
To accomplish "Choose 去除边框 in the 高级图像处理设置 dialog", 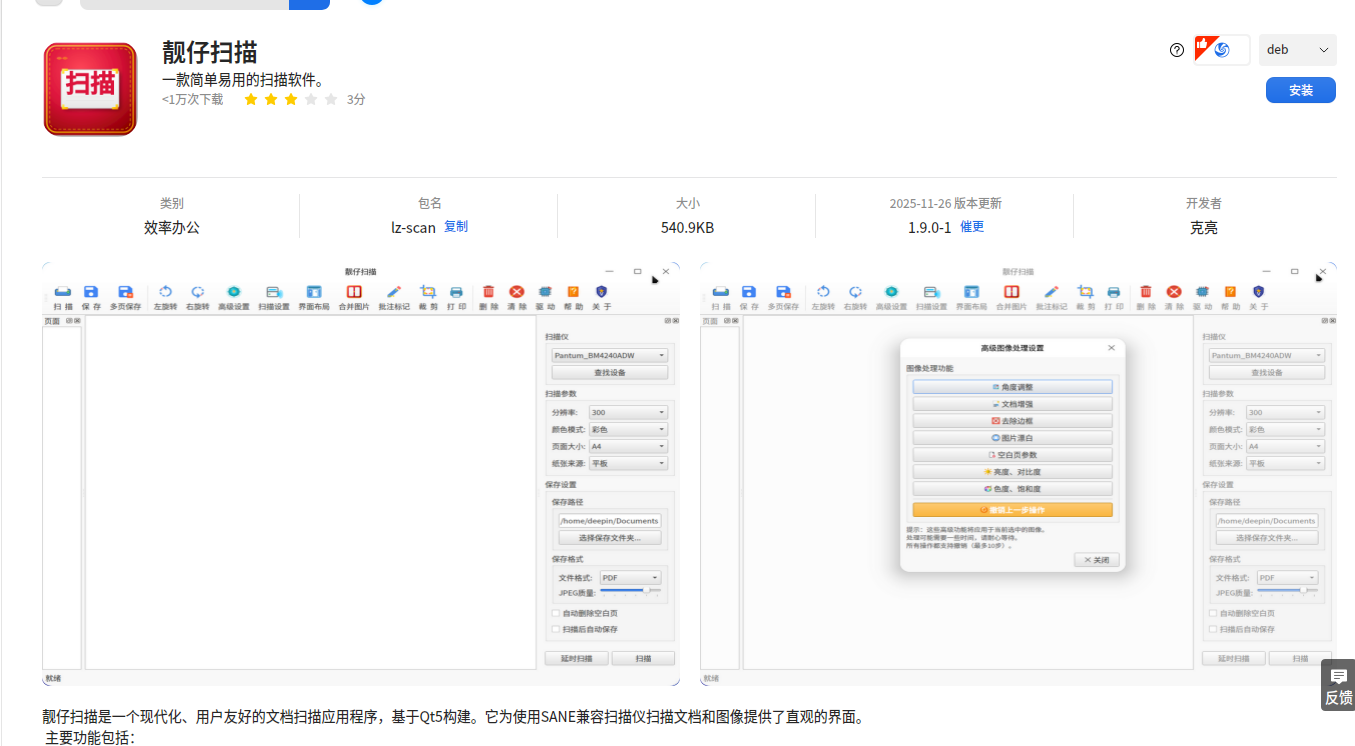I will pyautogui.click(x=1012, y=421).
